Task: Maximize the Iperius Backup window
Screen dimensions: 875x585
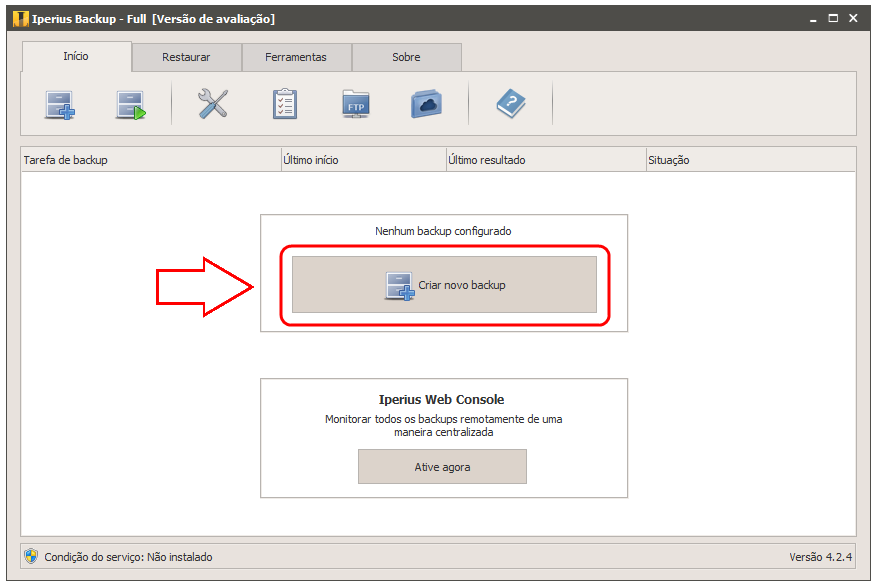Action: (833, 18)
